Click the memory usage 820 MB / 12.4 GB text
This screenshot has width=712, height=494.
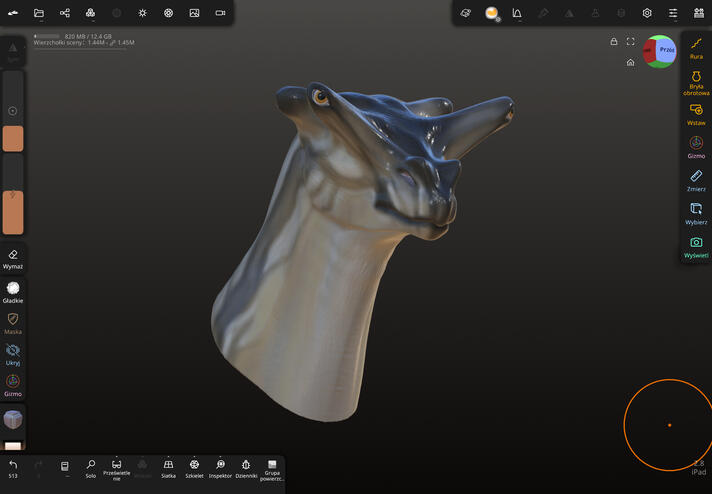88,36
